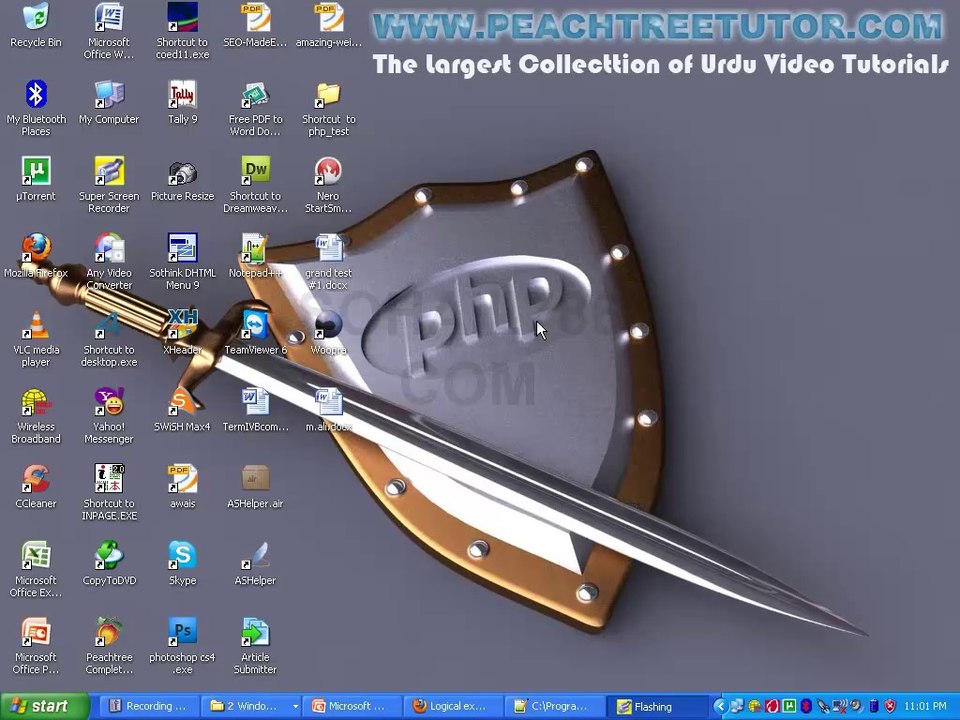Select Super Screen Recorder icon
This screenshot has width=960, height=720.
tap(108, 184)
